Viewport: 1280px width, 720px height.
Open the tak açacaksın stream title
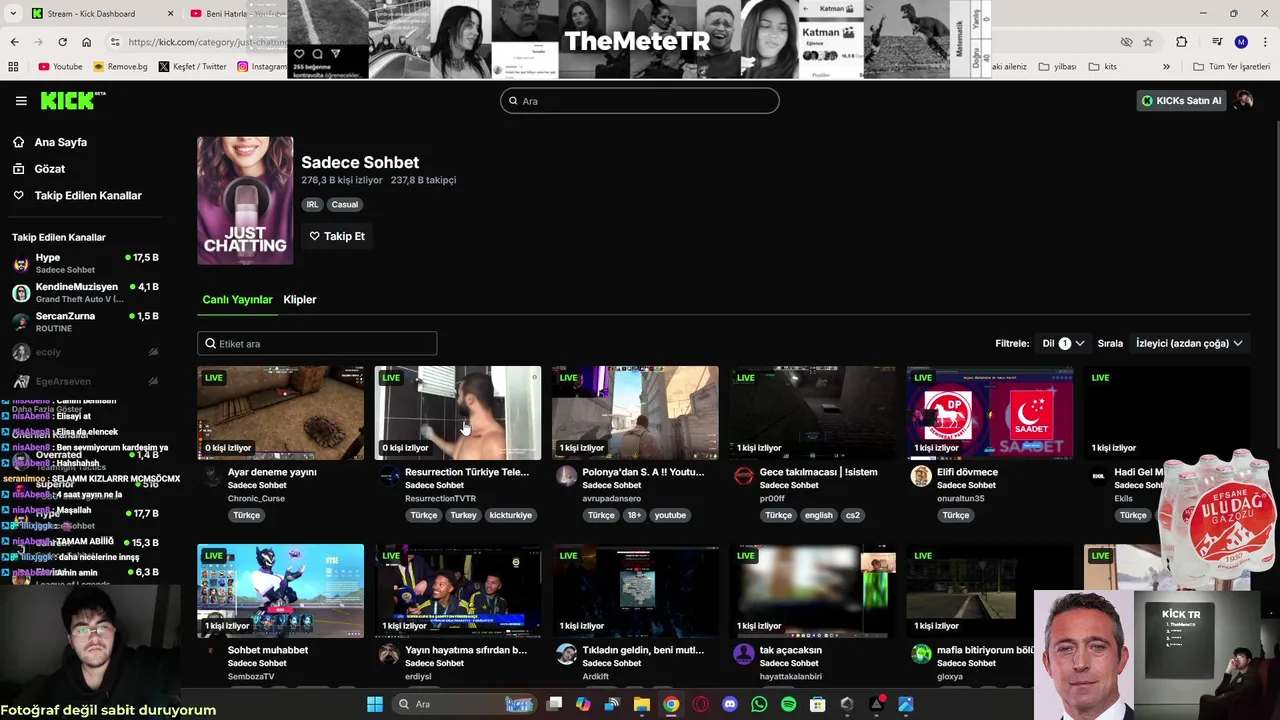coord(790,650)
